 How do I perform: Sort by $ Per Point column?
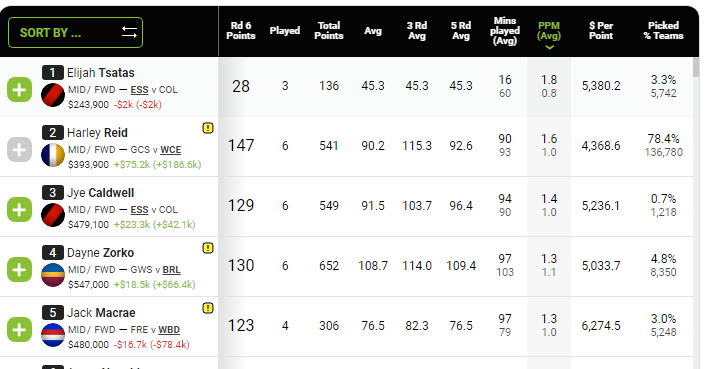pos(601,31)
